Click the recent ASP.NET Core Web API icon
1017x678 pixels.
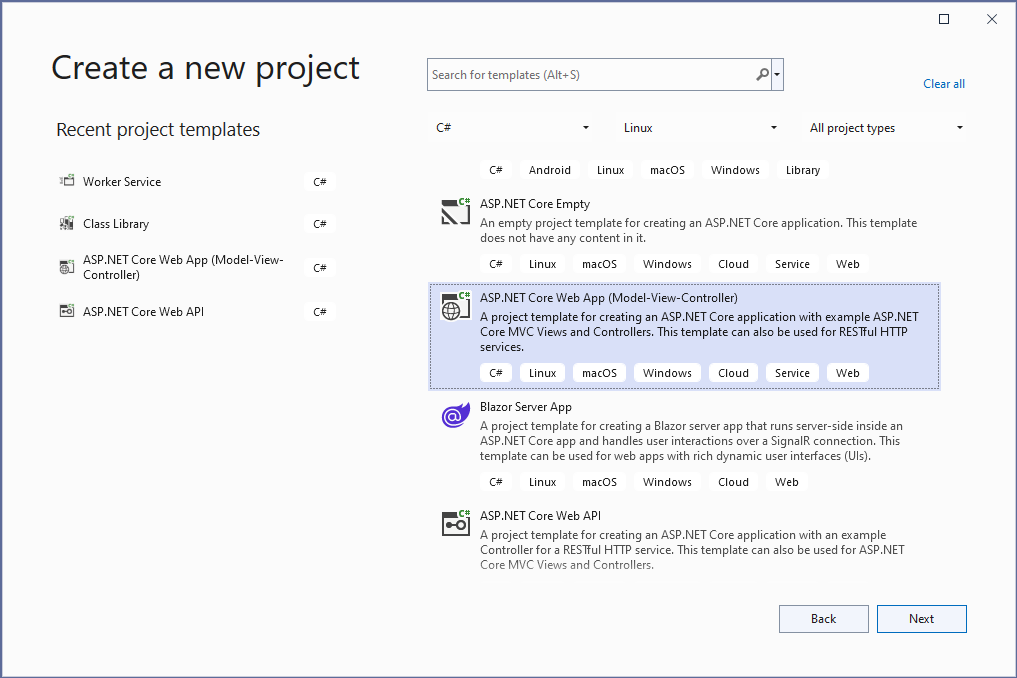click(x=67, y=311)
